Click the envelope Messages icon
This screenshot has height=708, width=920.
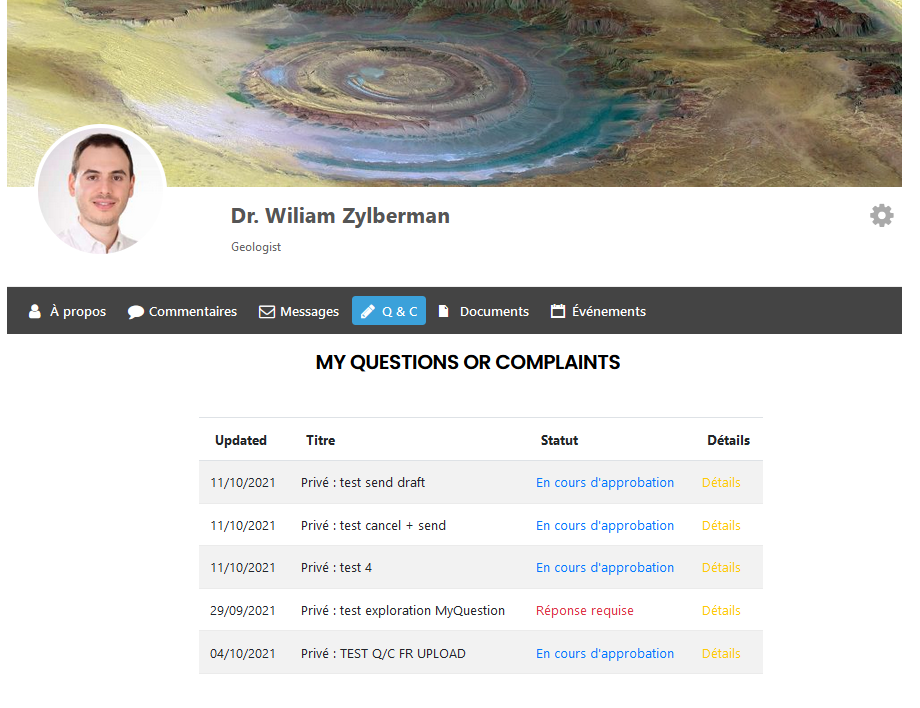pyautogui.click(x=267, y=311)
